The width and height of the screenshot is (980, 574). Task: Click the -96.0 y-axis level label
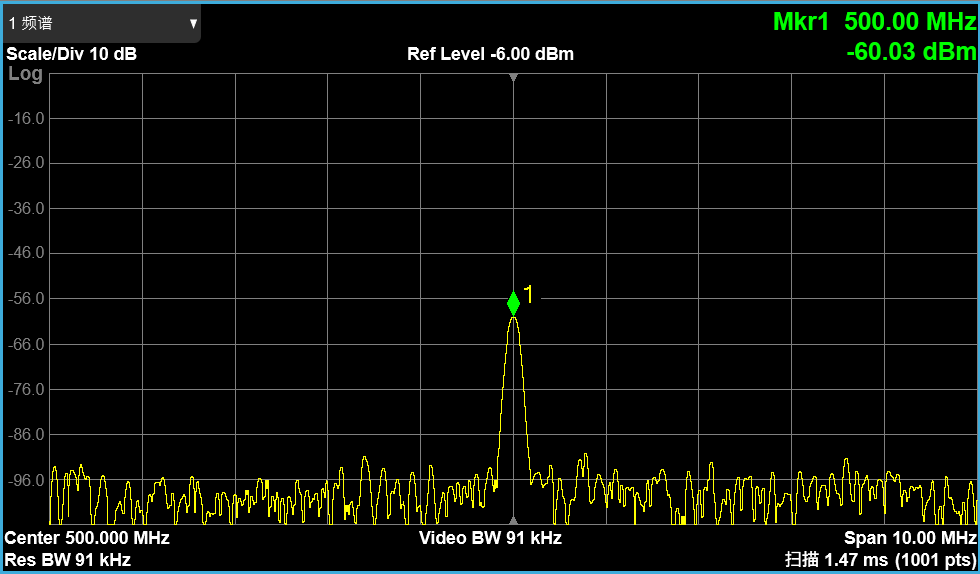pyautogui.click(x=26, y=480)
